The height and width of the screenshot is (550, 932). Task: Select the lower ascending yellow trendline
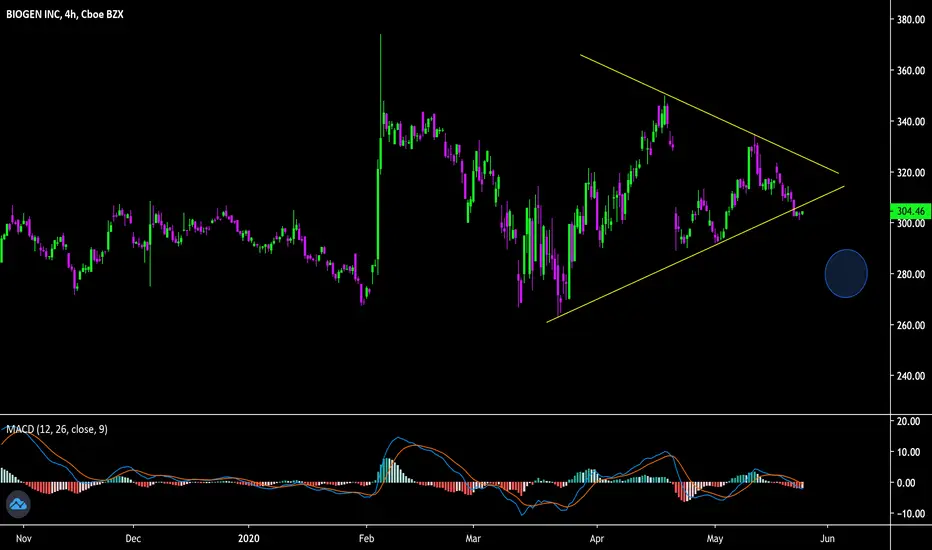click(x=695, y=254)
